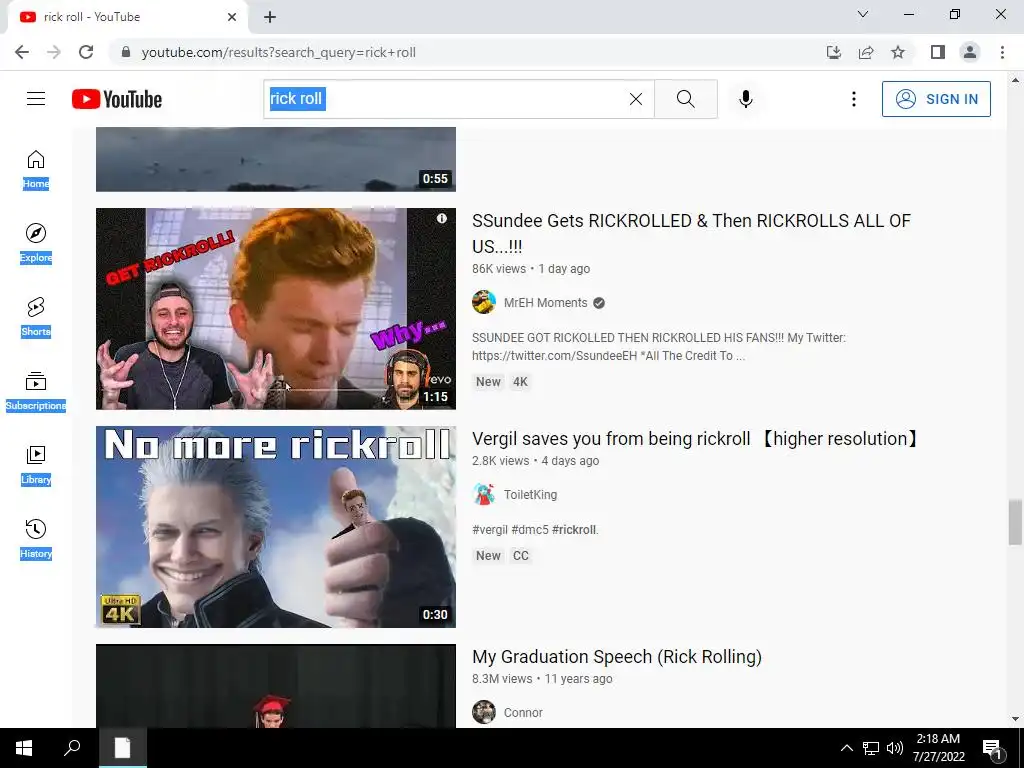Screen dimensions: 1024x768
Task: Open Vergil saves you from rickroll thumbnail
Action: coord(276,527)
